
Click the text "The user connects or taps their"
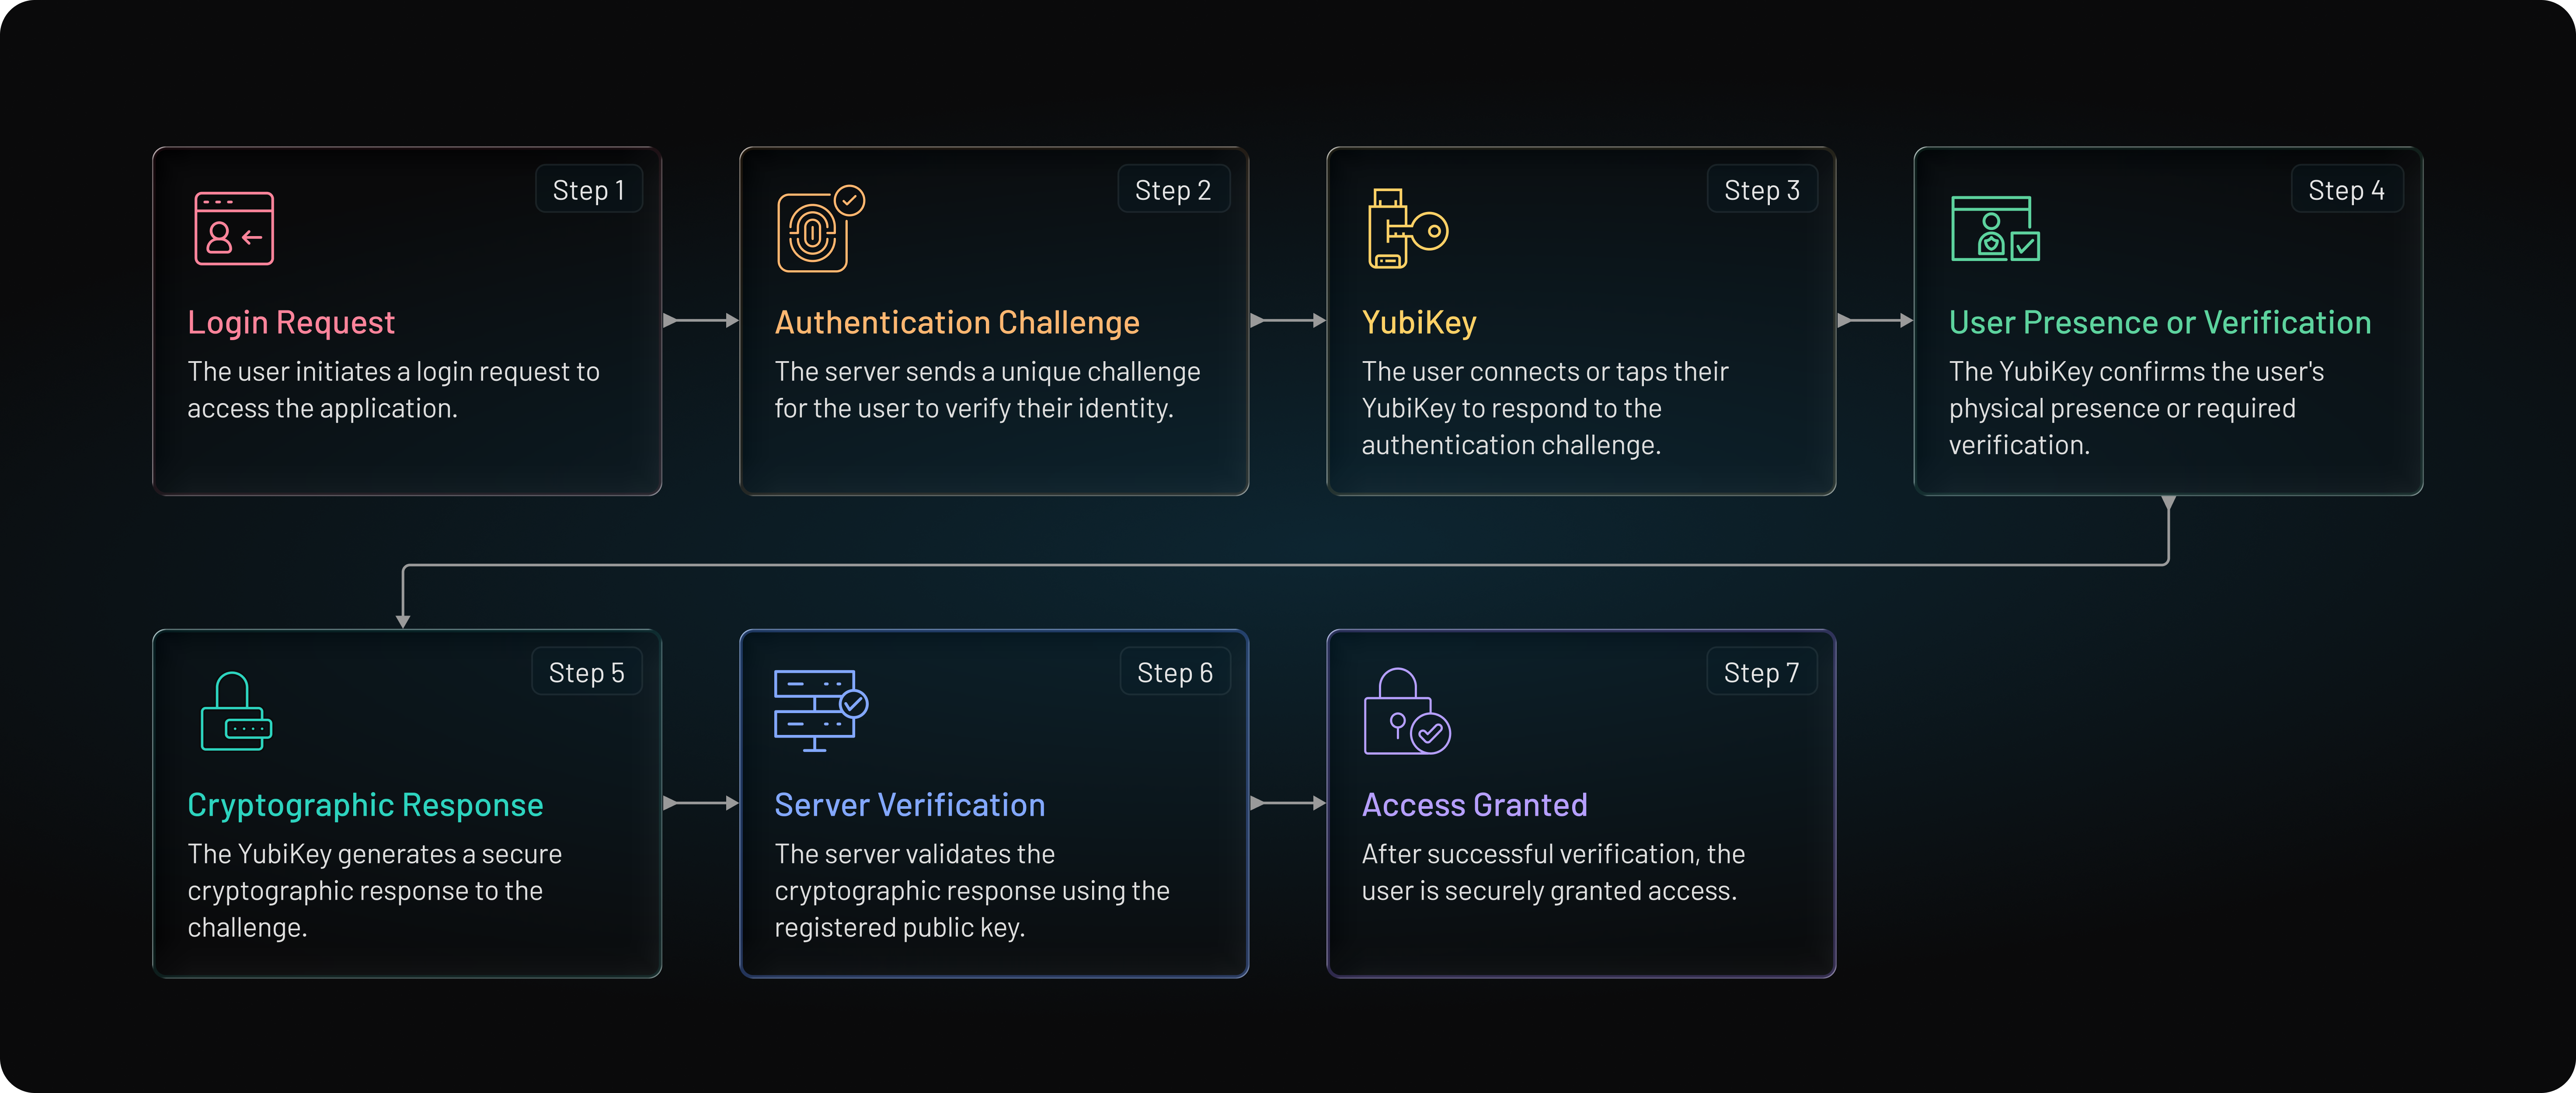click(x=1545, y=372)
